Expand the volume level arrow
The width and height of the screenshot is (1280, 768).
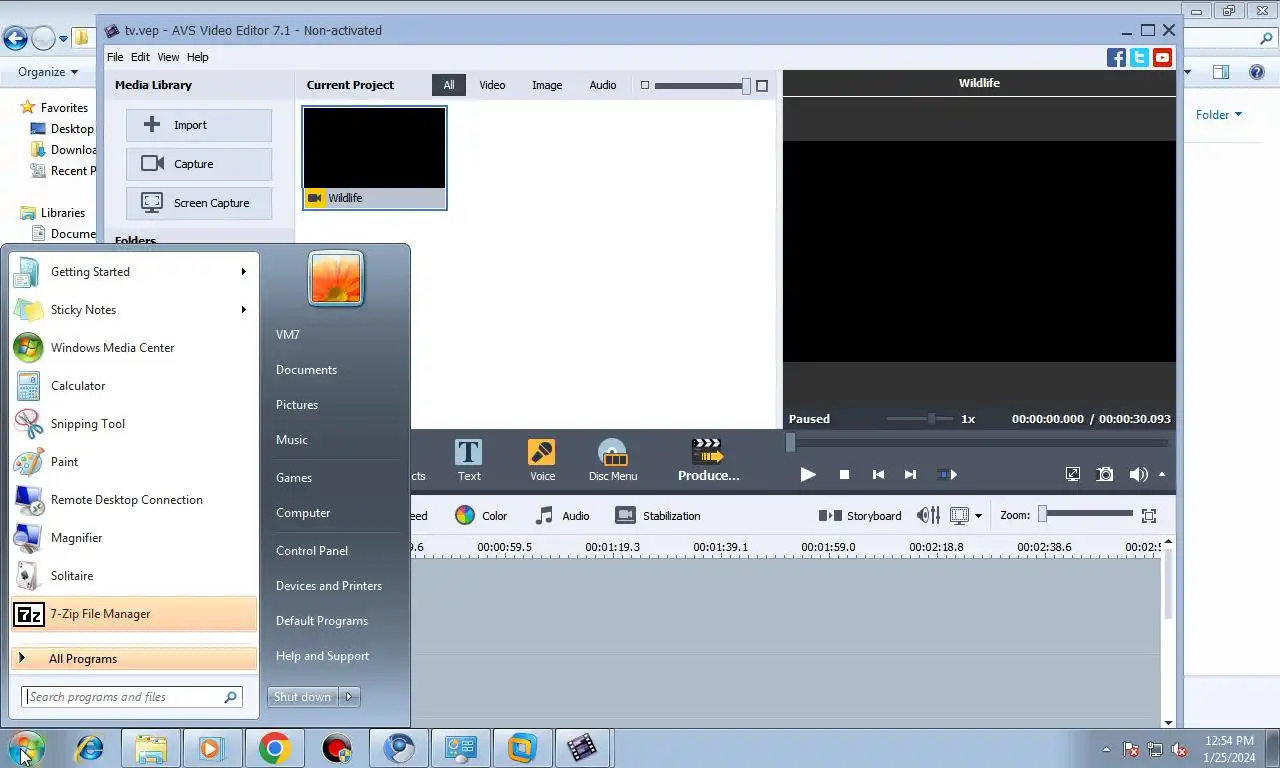1162,475
